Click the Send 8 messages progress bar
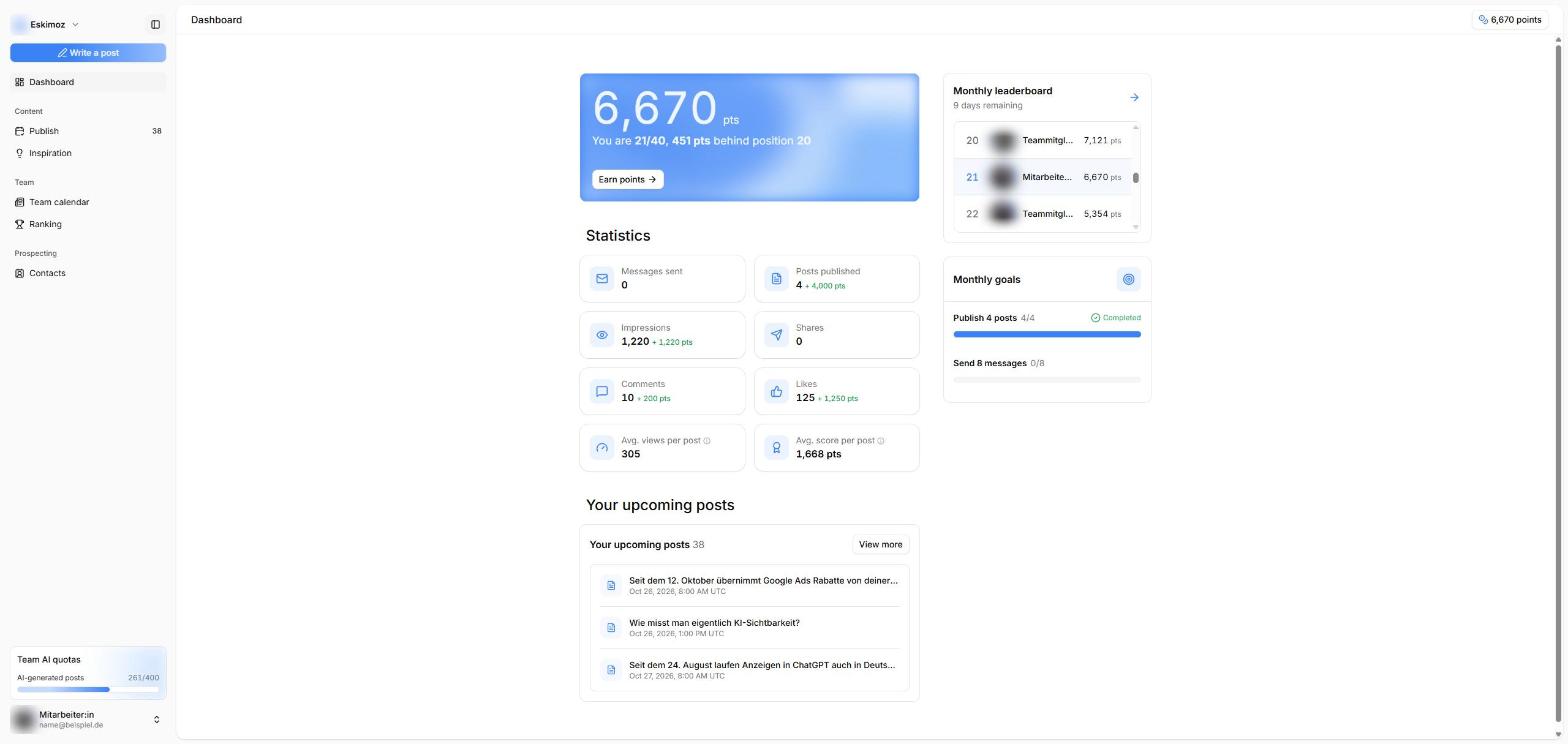This screenshot has width=1568, height=744. [x=1047, y=380]
